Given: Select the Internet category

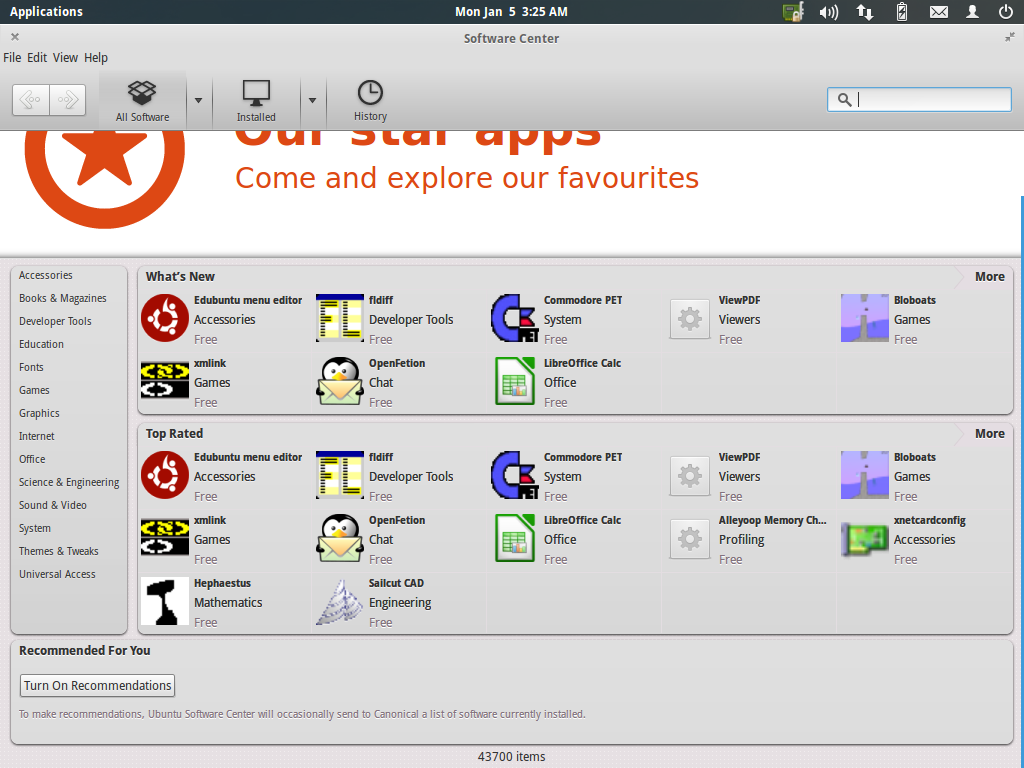Looking at the screenshot, I should point(37,436).
